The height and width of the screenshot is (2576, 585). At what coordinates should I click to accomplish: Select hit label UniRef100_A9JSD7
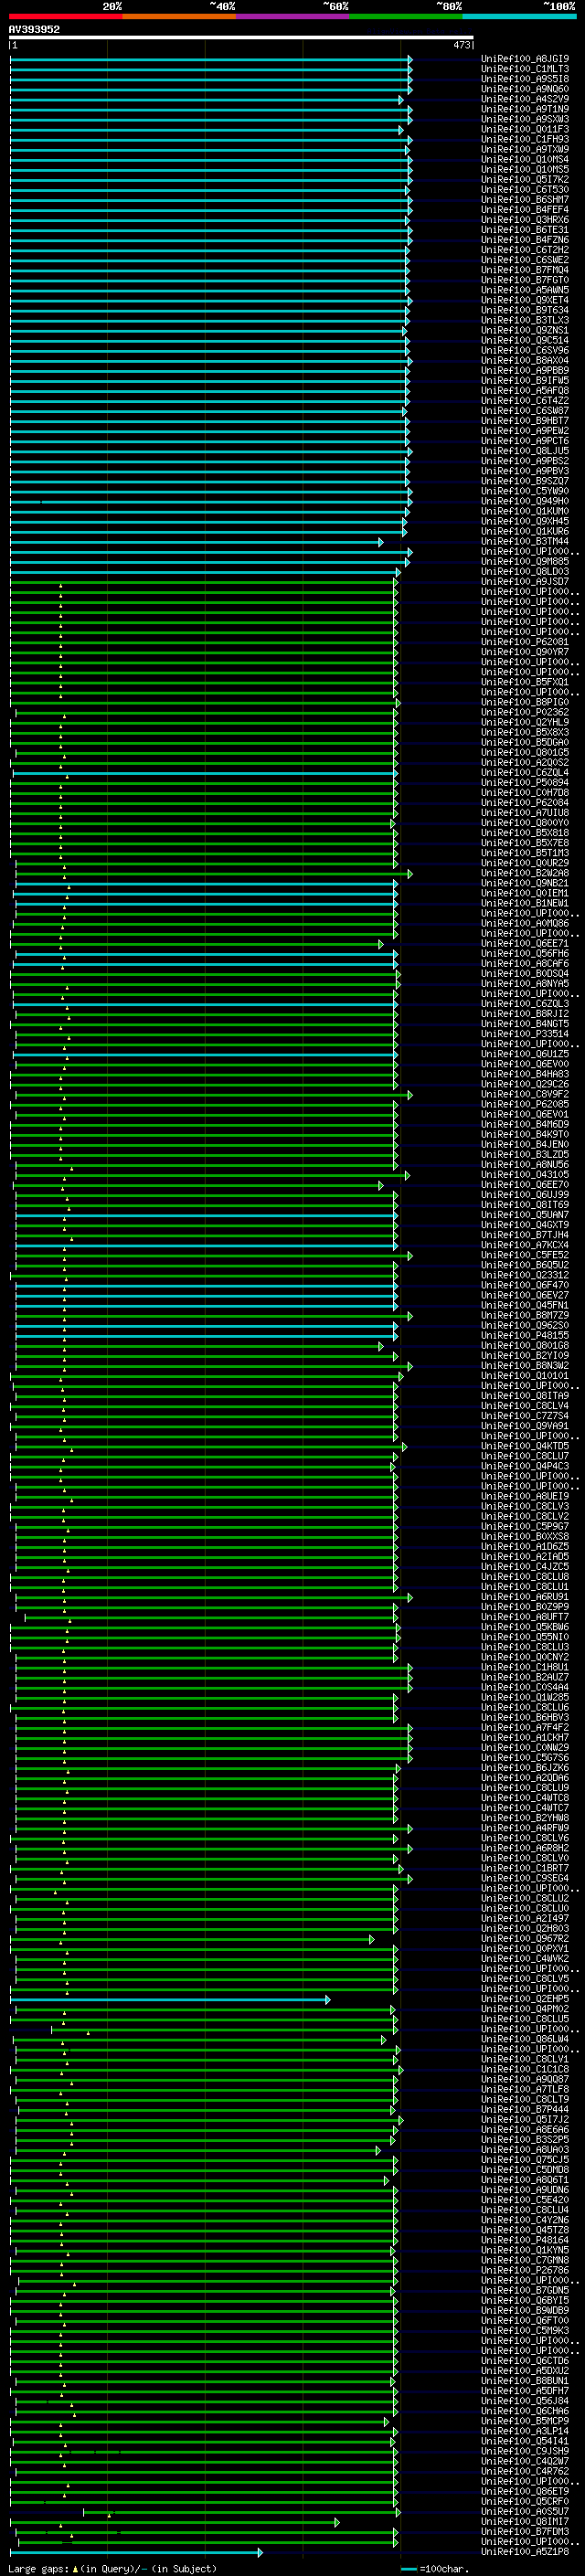click(525, 582)
